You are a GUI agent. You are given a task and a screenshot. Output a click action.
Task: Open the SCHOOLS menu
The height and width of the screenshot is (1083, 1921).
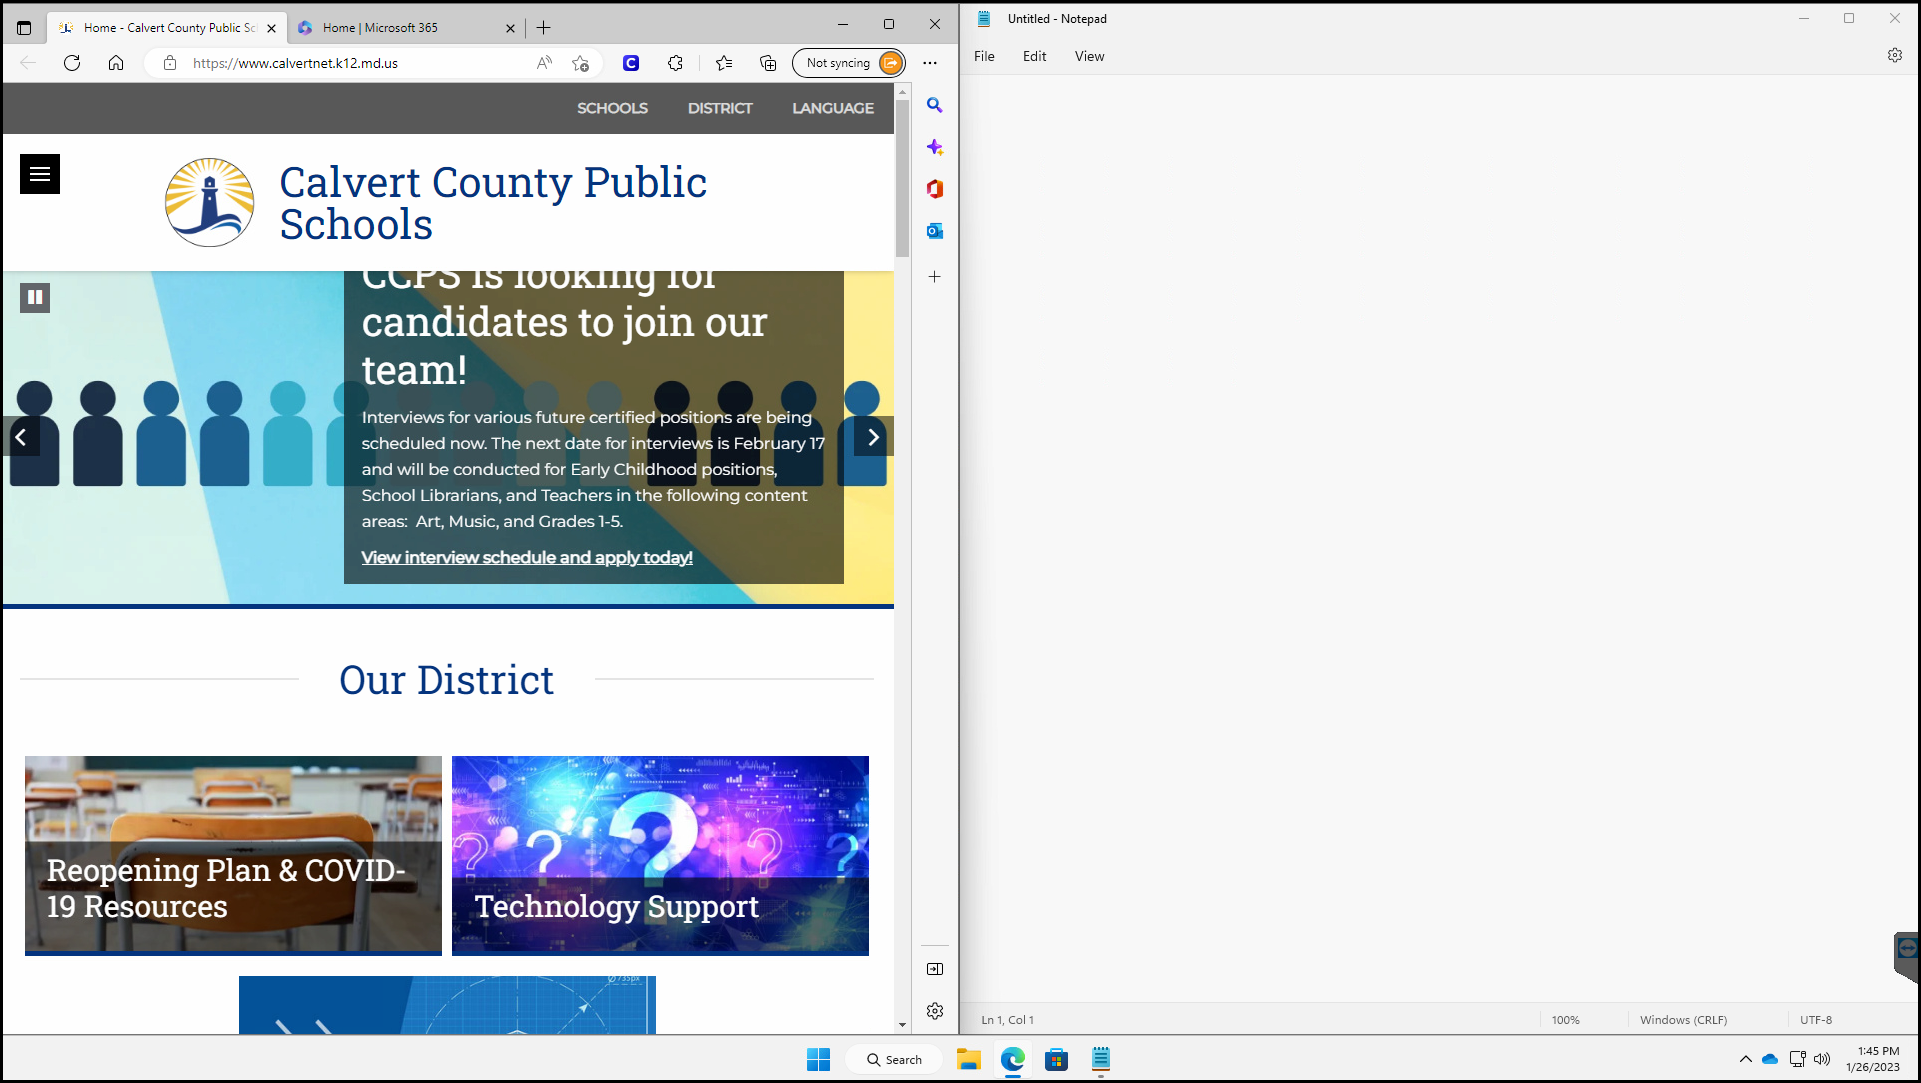pos(612,108)
